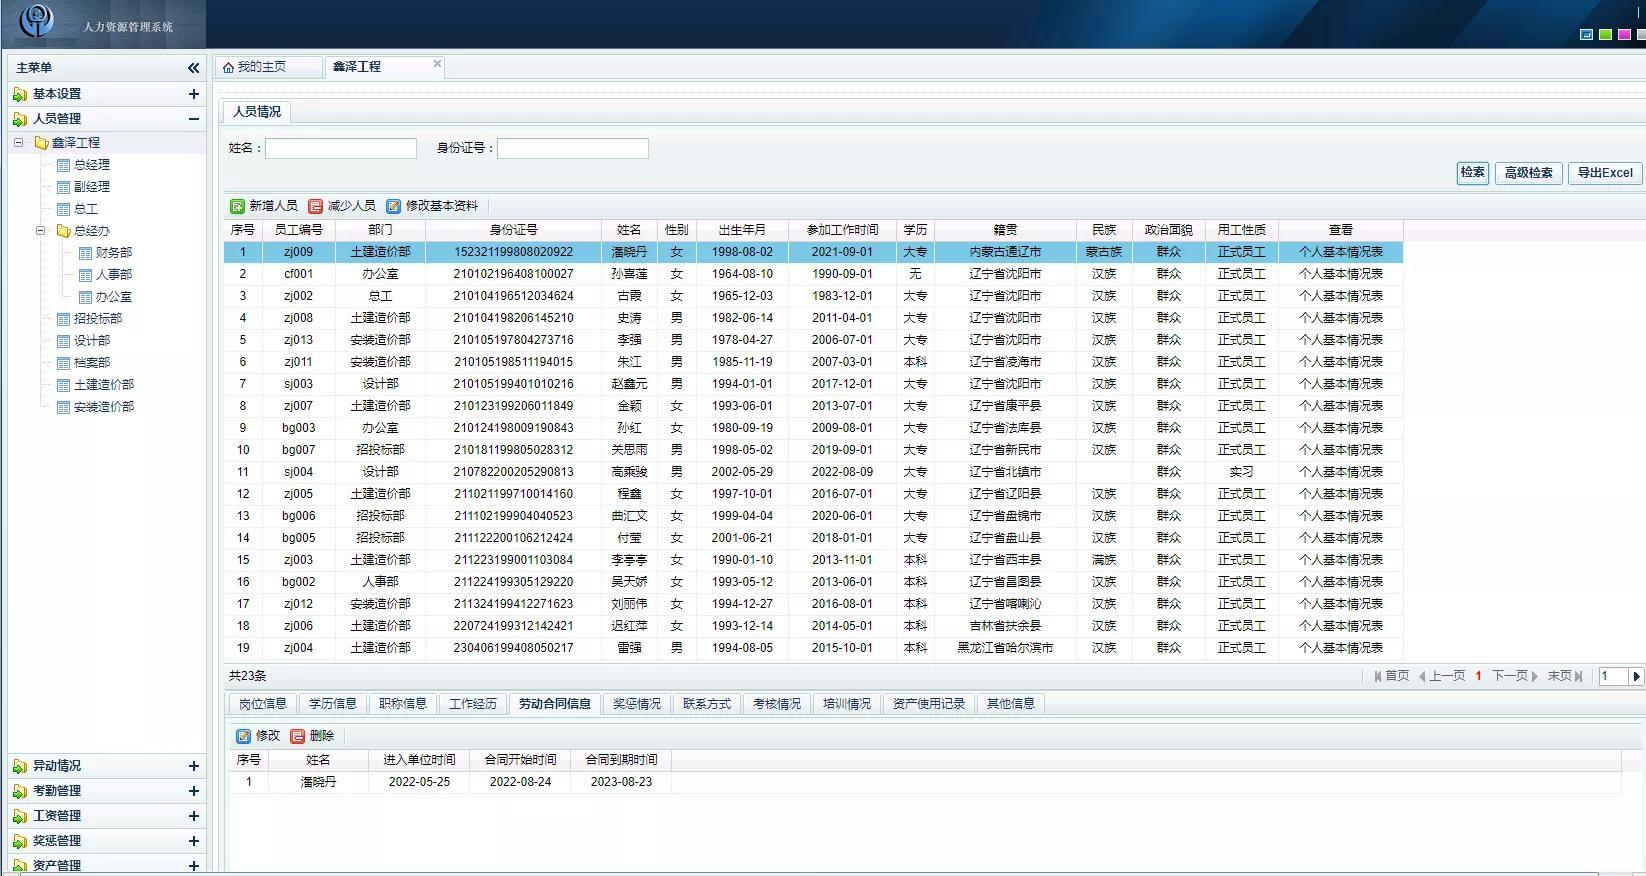This screenshot has height=876, width=1646.
Task: Click the home icon on 我的主页 tab
Action: pyautogui.click(x=228, y=68)
